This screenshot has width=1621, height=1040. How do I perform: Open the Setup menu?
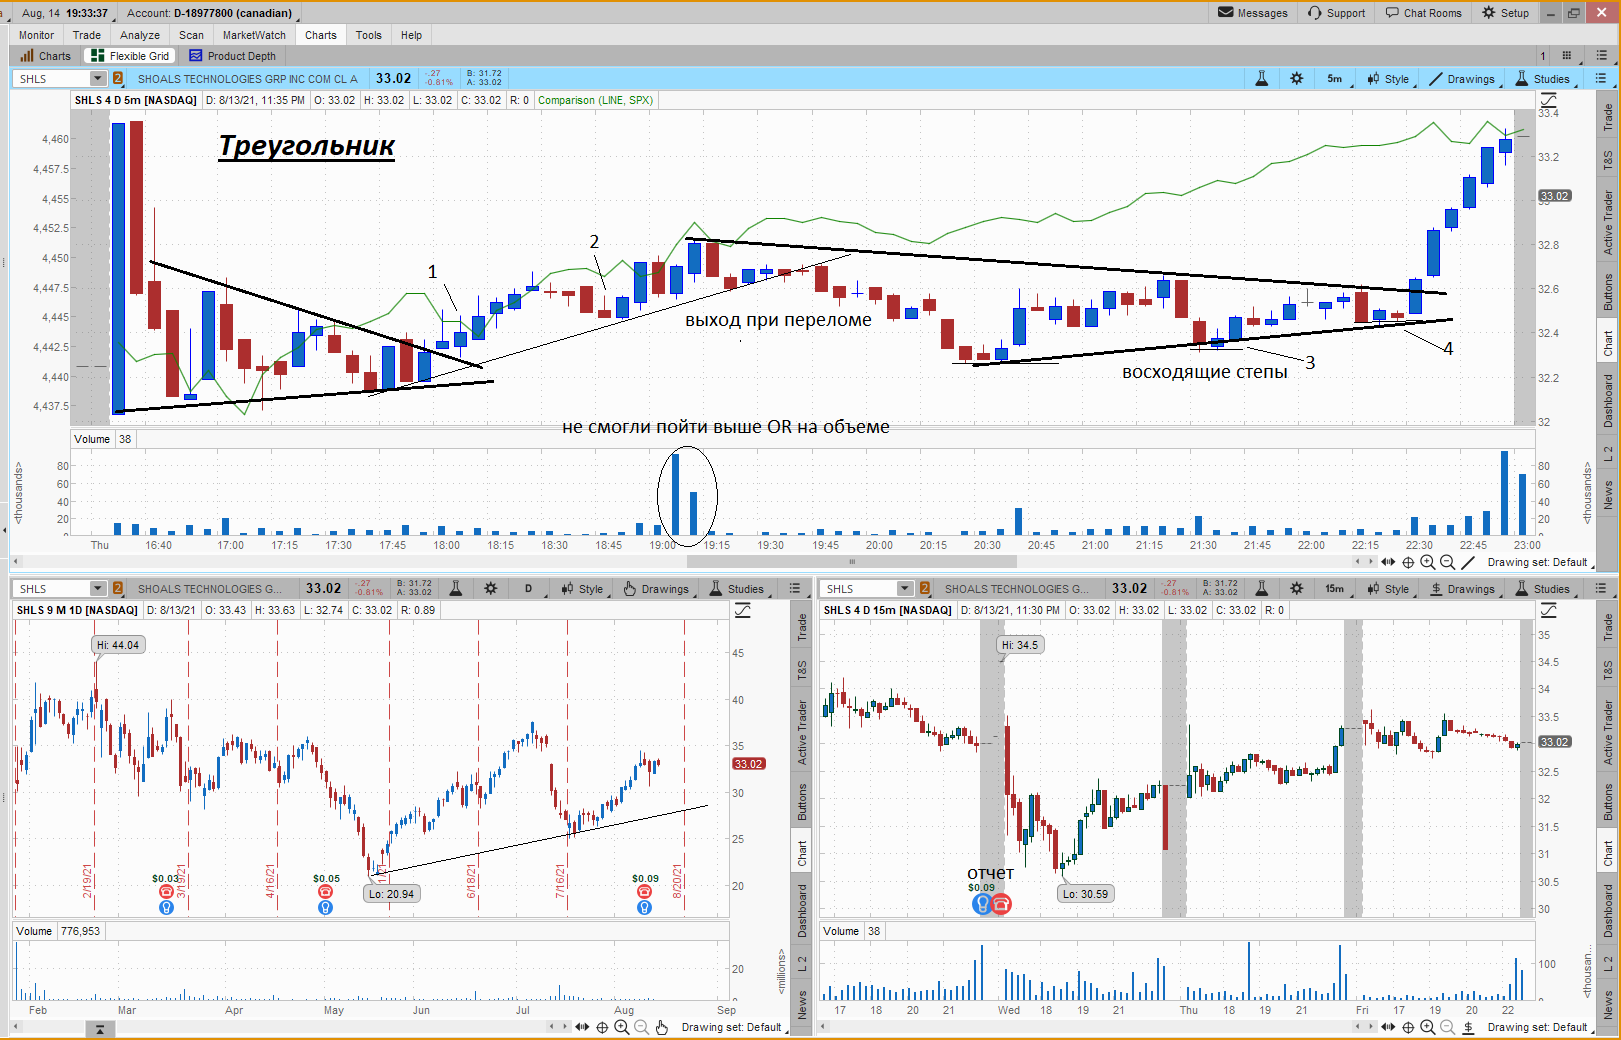click(x=1505, y=13)
